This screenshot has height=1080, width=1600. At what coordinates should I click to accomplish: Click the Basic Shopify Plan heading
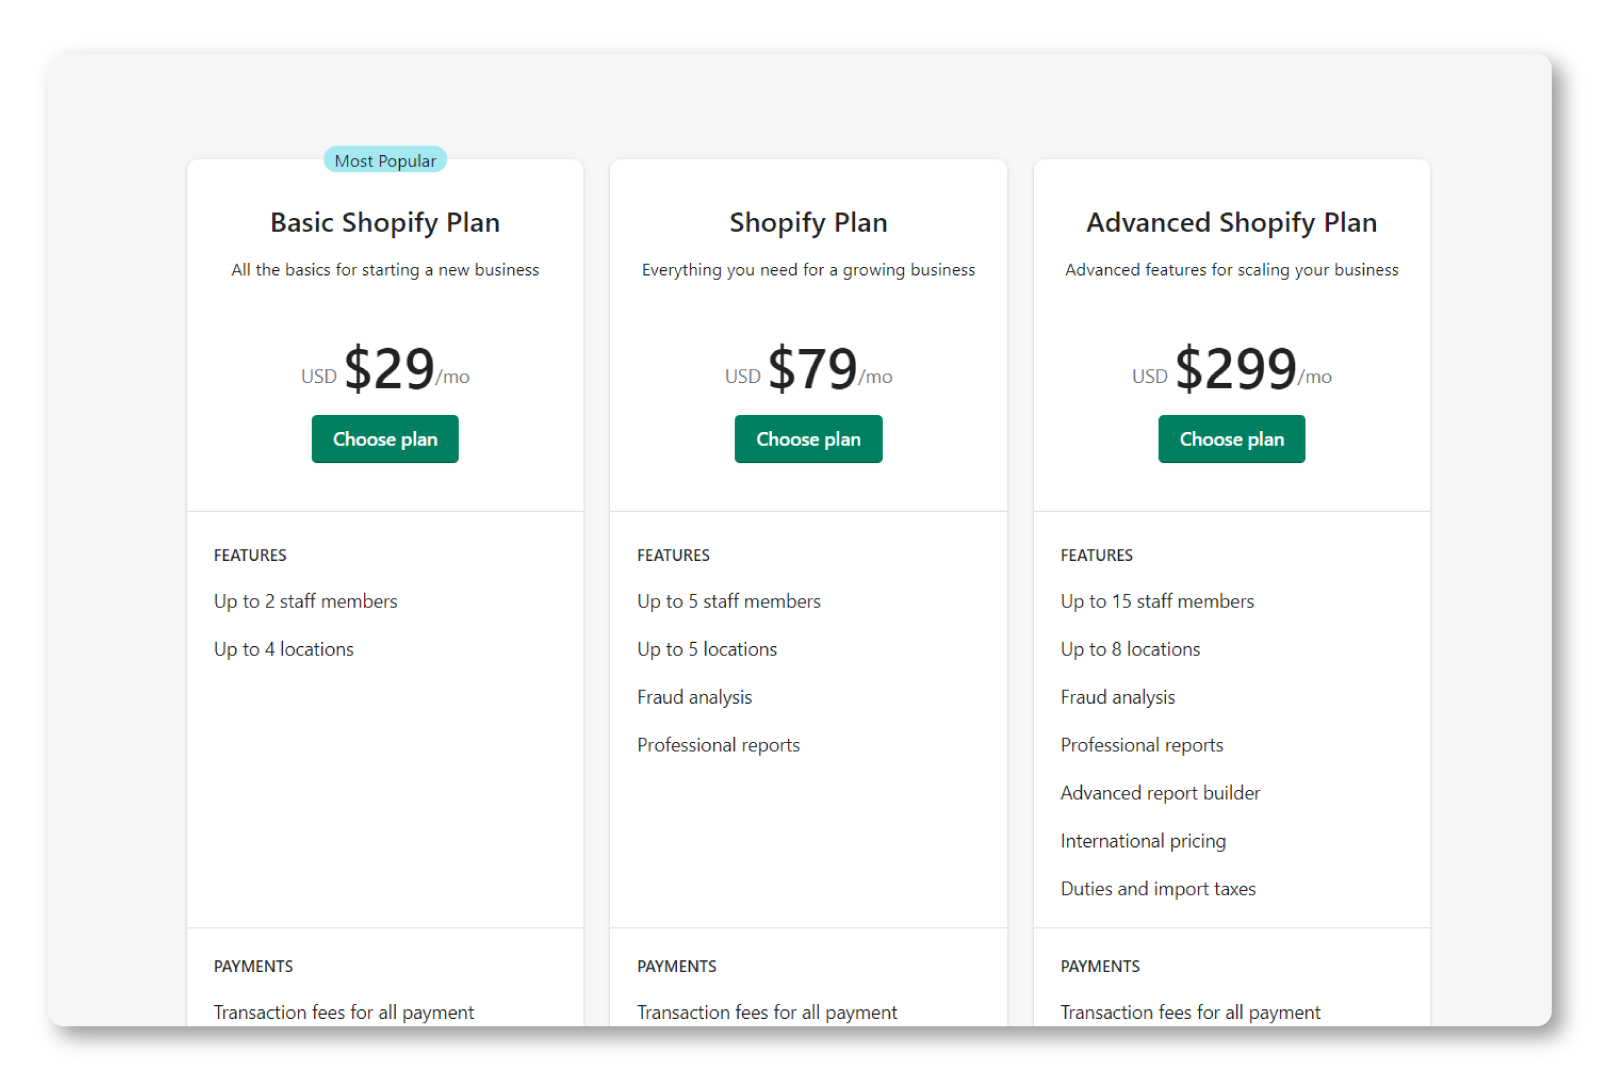385,222
